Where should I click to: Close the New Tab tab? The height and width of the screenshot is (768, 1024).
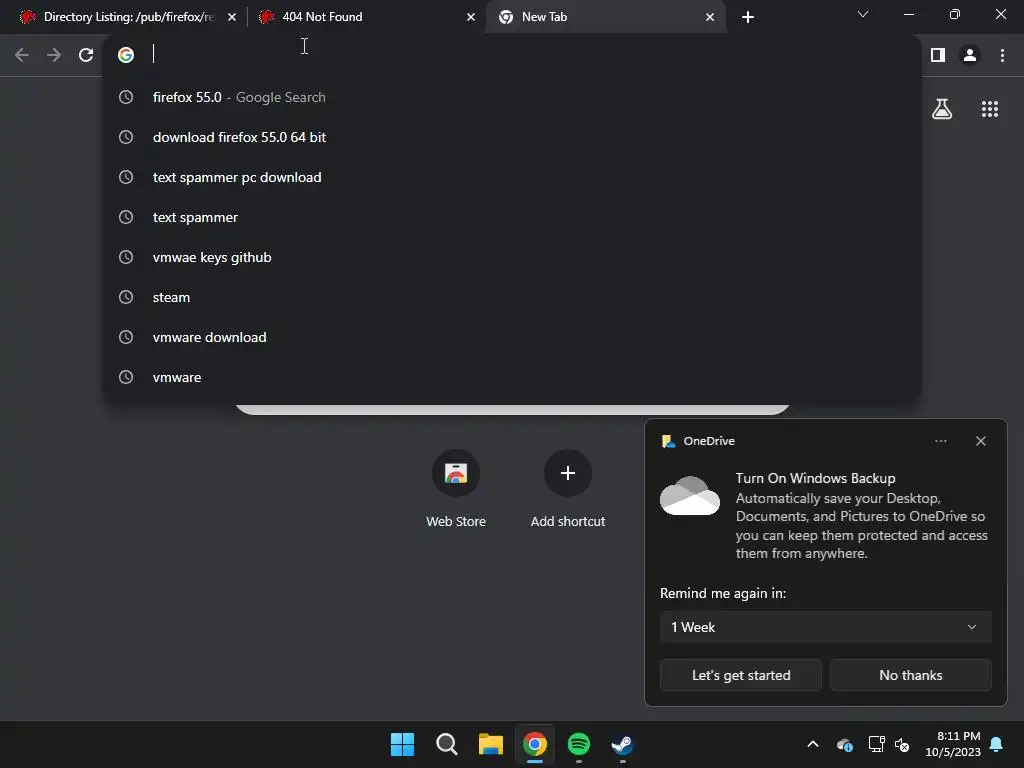[710, 17]
